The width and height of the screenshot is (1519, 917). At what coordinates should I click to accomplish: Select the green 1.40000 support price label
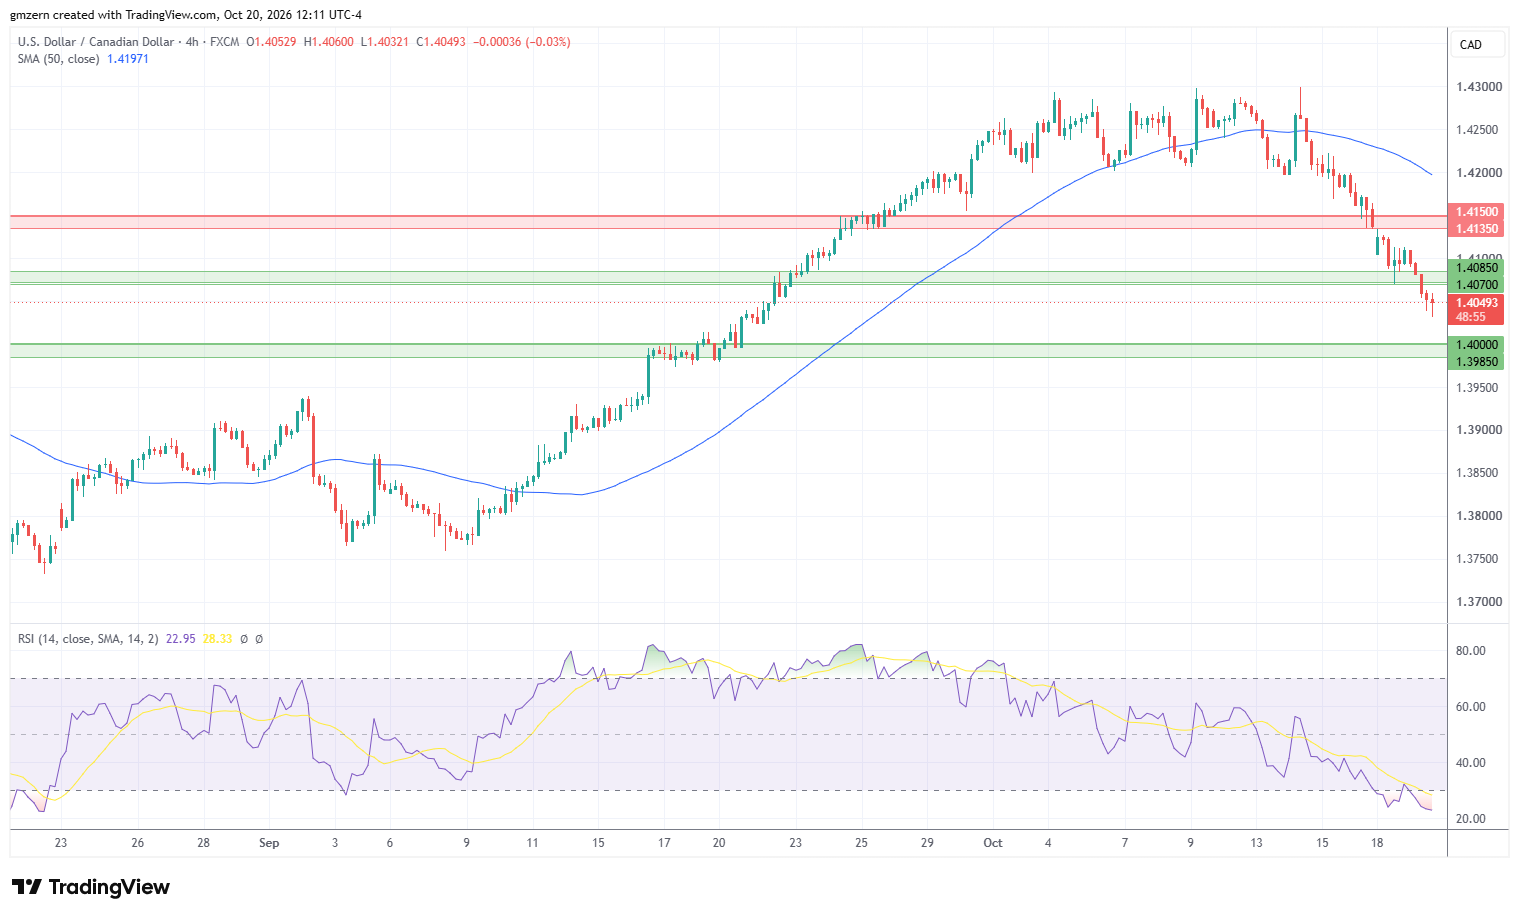1477,344
